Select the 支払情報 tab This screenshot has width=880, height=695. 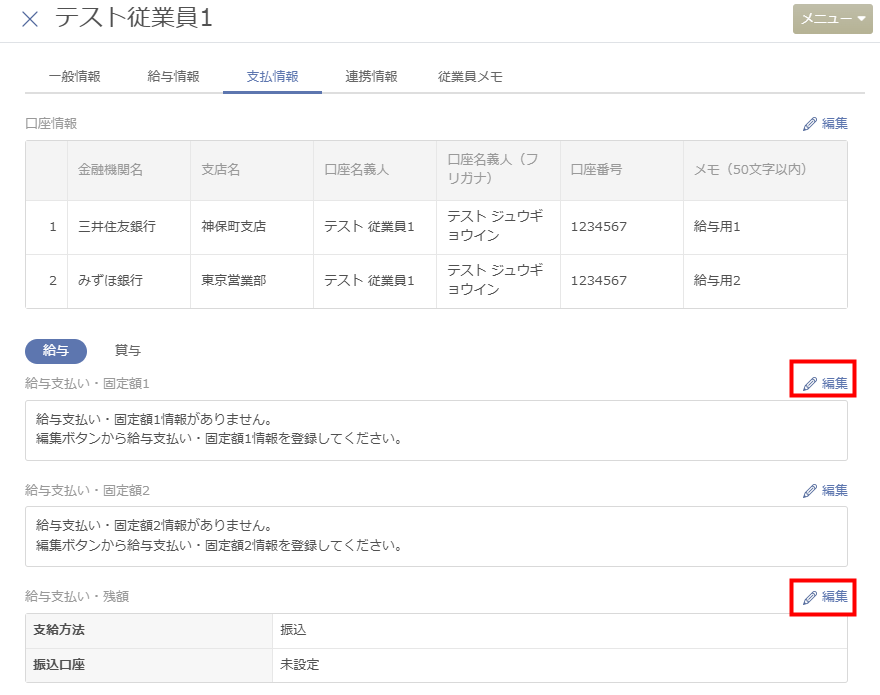click(272, 76)
